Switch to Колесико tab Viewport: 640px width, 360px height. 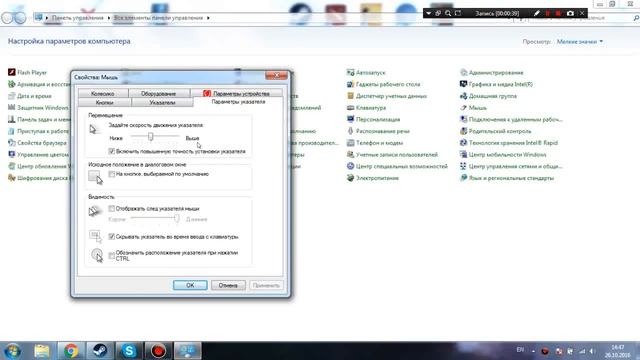pyautogui.click(x=103, y=93)
